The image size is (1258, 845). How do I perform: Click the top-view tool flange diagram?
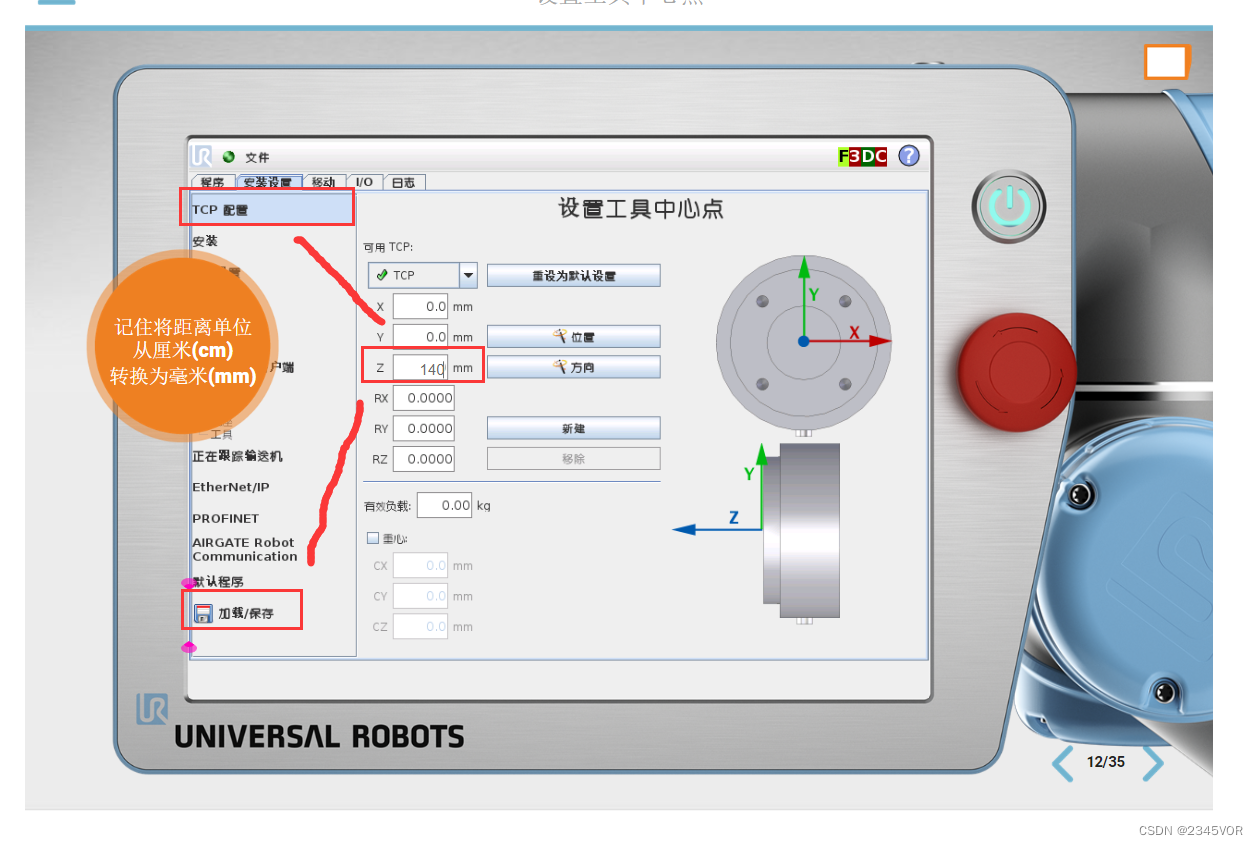coord(803,341)
